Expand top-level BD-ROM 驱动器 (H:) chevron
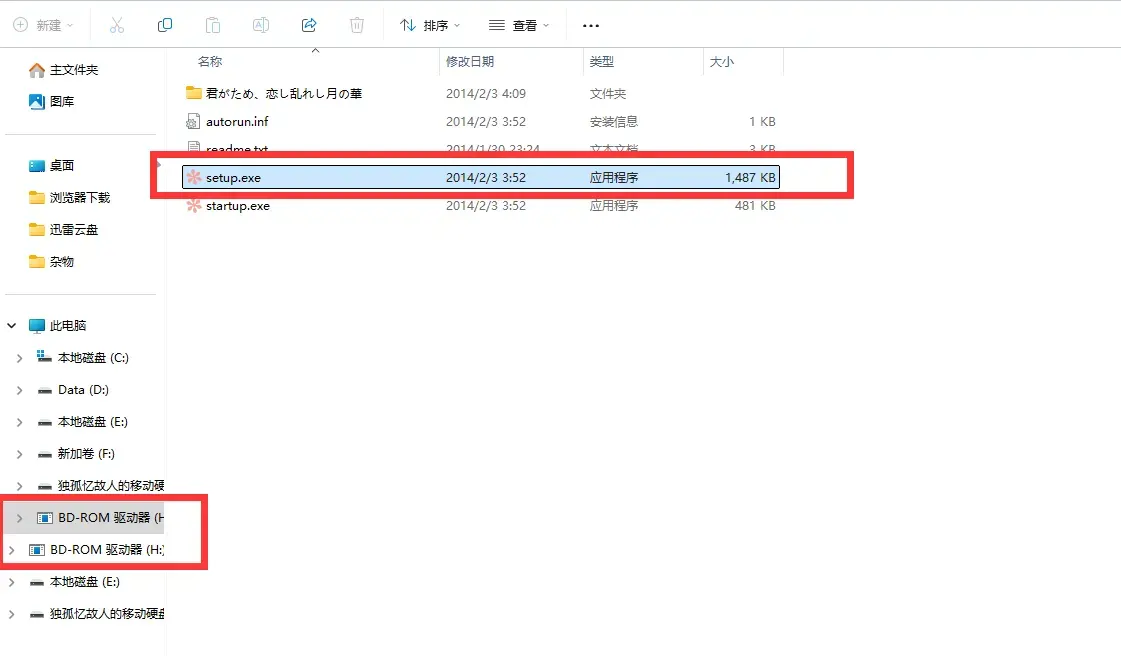The height and width of the screenshot is (656, 1121). [11, 550]
